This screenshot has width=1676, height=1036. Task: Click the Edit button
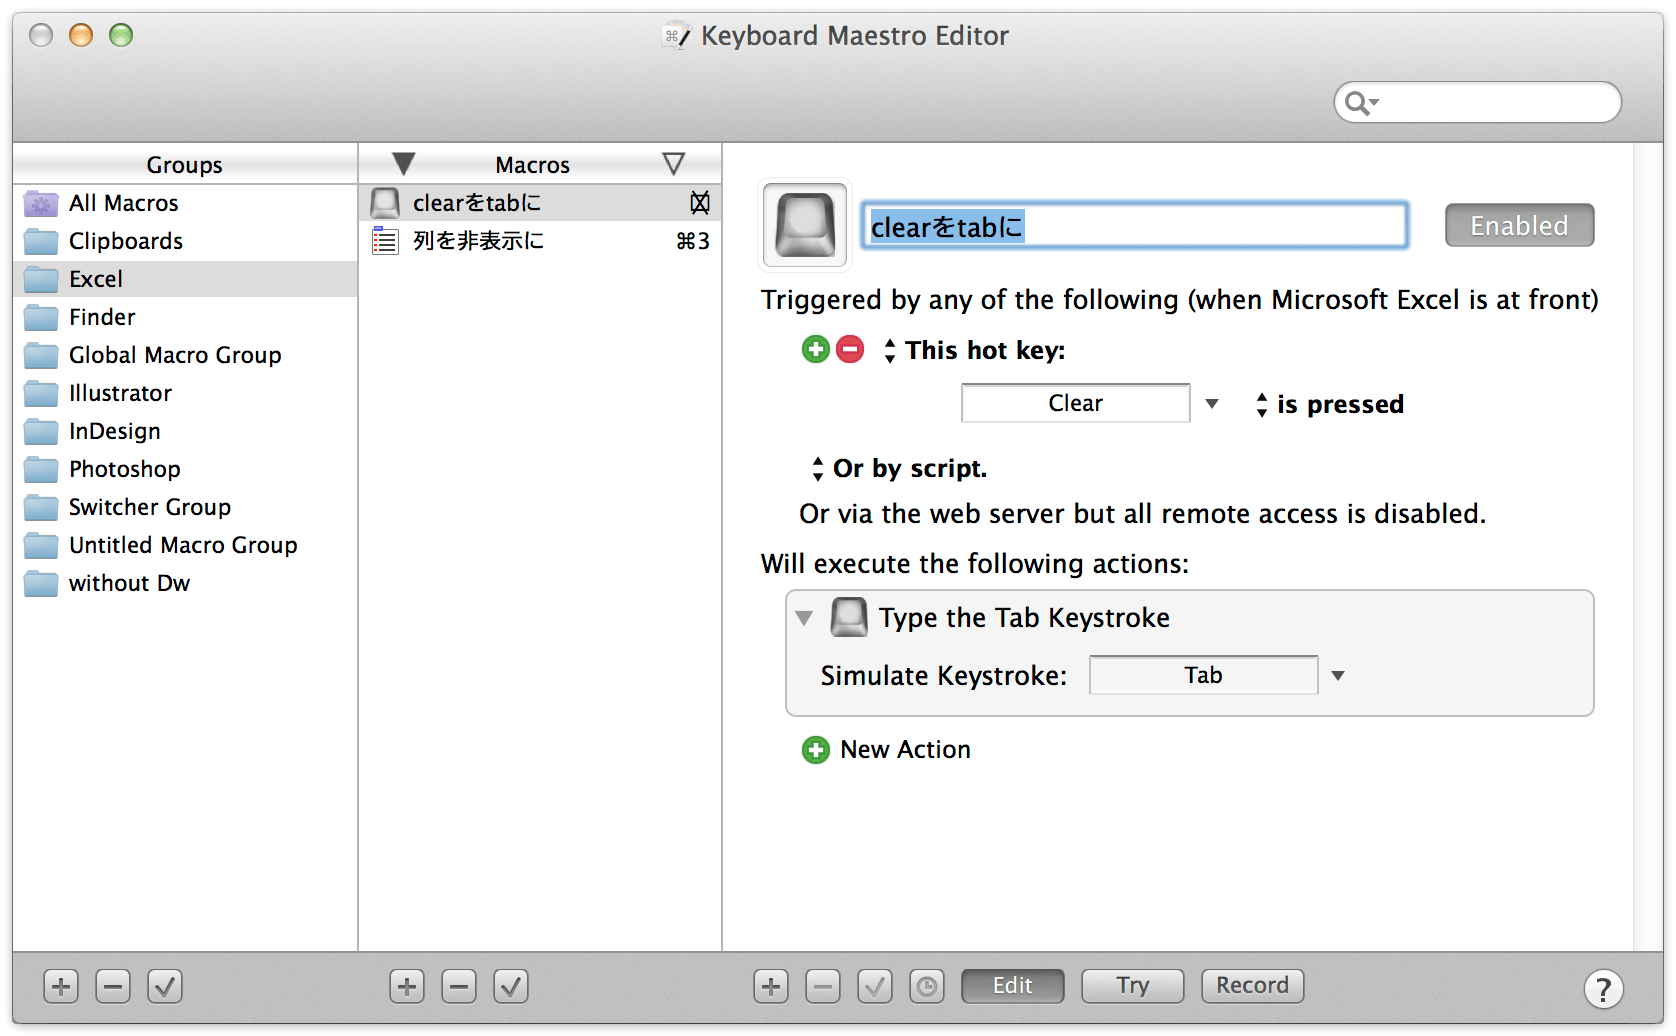click(x=1013, y=986)
